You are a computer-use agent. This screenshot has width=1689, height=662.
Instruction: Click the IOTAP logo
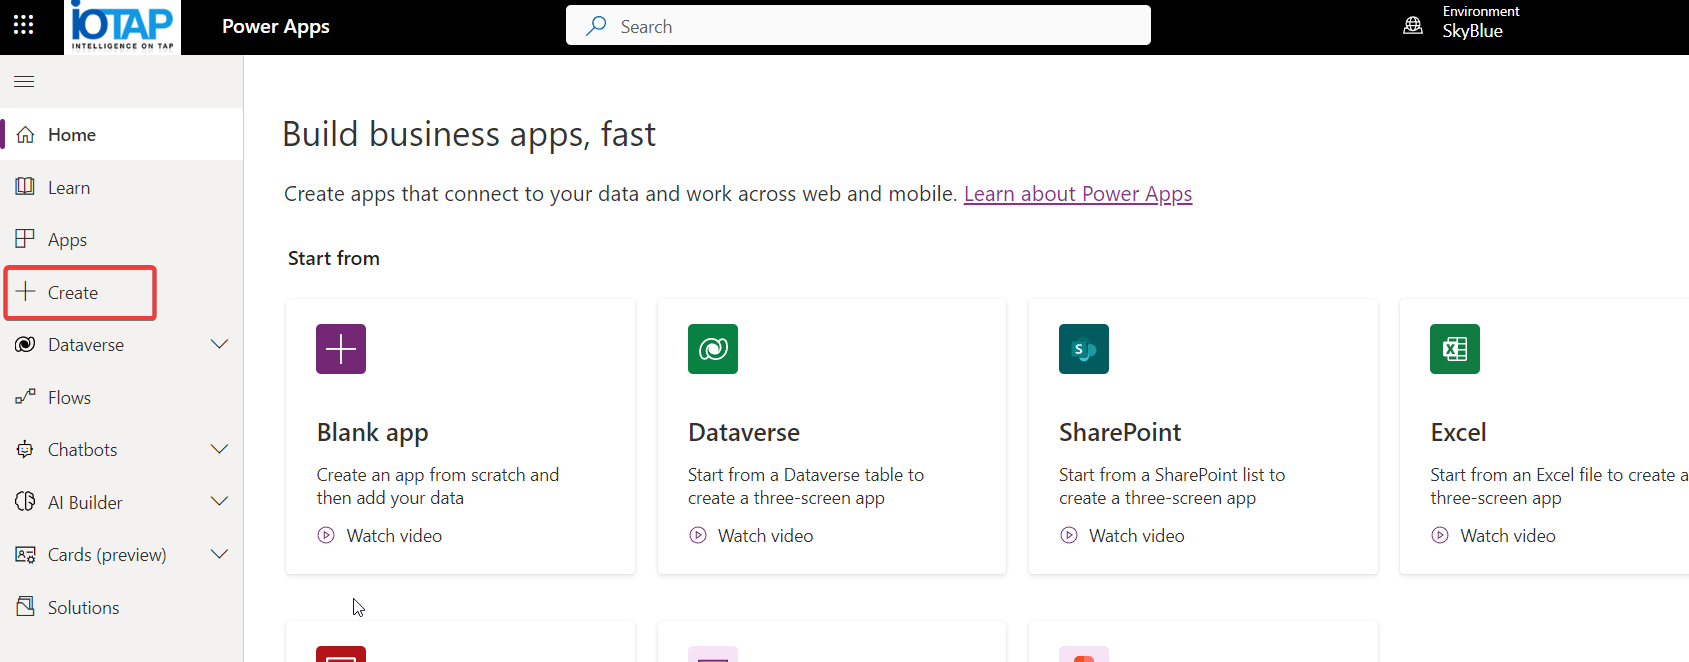(122, 26)
